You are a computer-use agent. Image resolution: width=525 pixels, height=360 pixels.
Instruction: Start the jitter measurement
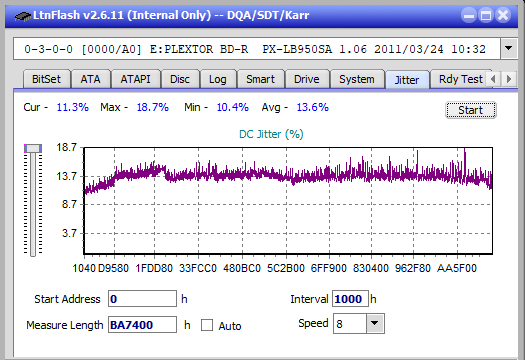point(470,110)
